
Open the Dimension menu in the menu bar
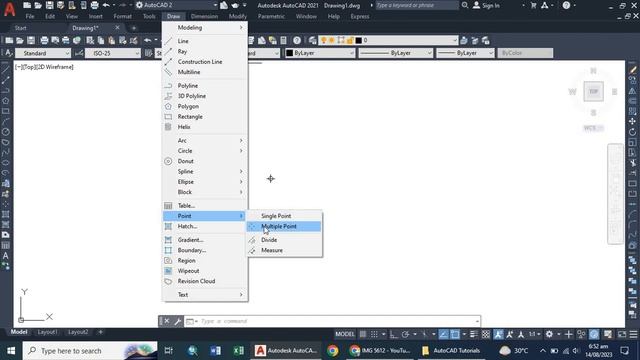(x=204, y=16)
